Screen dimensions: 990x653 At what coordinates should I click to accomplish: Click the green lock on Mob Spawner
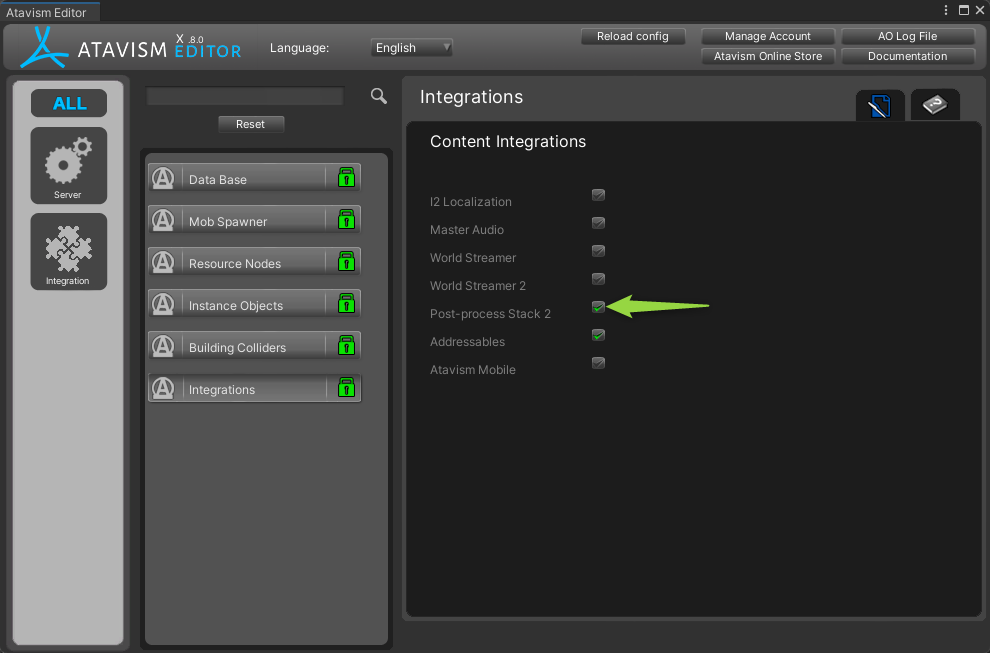tap(346, 220)
